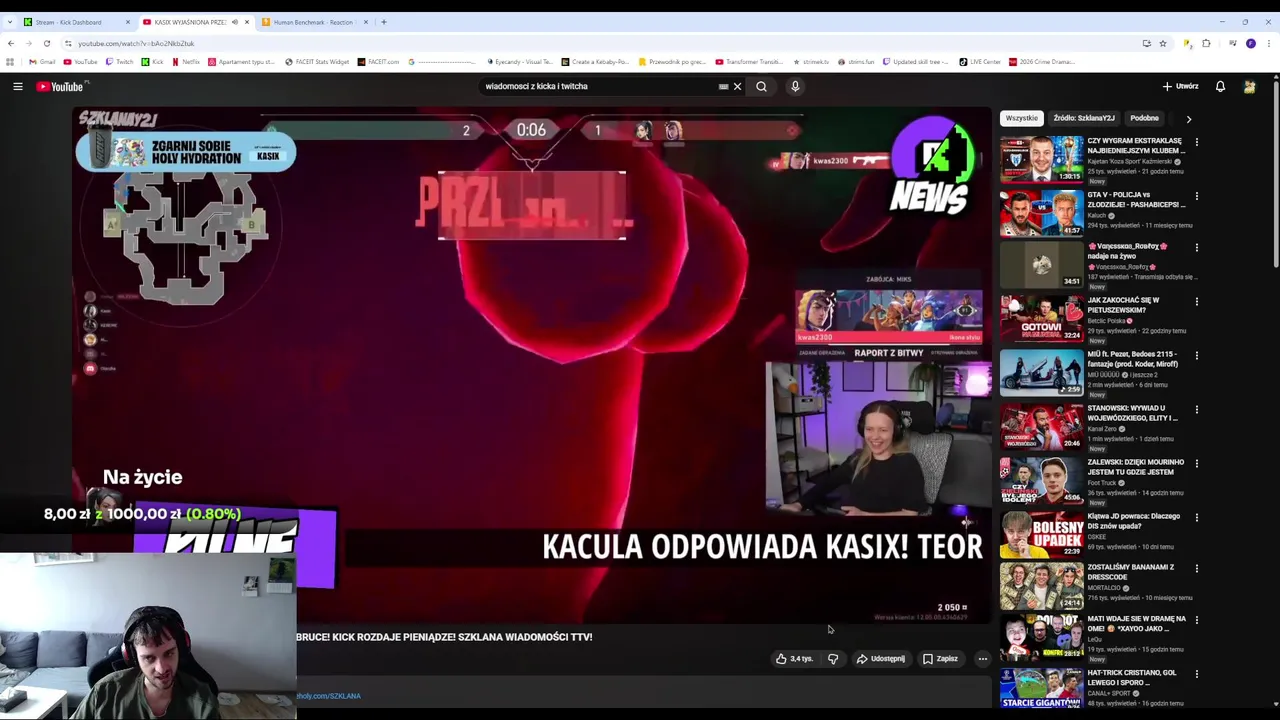Open the Netflix bookmark
This screenshot has height=720, width=1280.
pyautogui.click(x=185, y=62)
